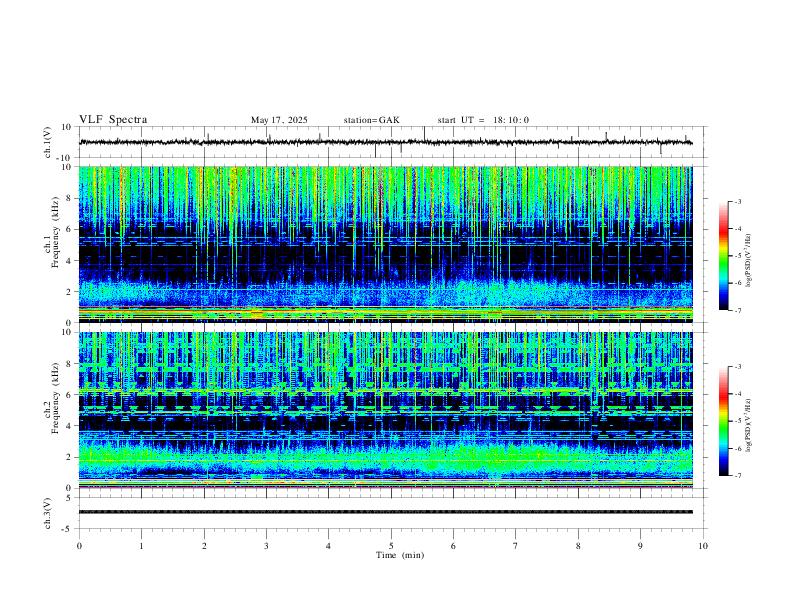The height and width of the screenshot is (612, 792).
Task: Click the "5" tick on time axis
Action: 391,546
